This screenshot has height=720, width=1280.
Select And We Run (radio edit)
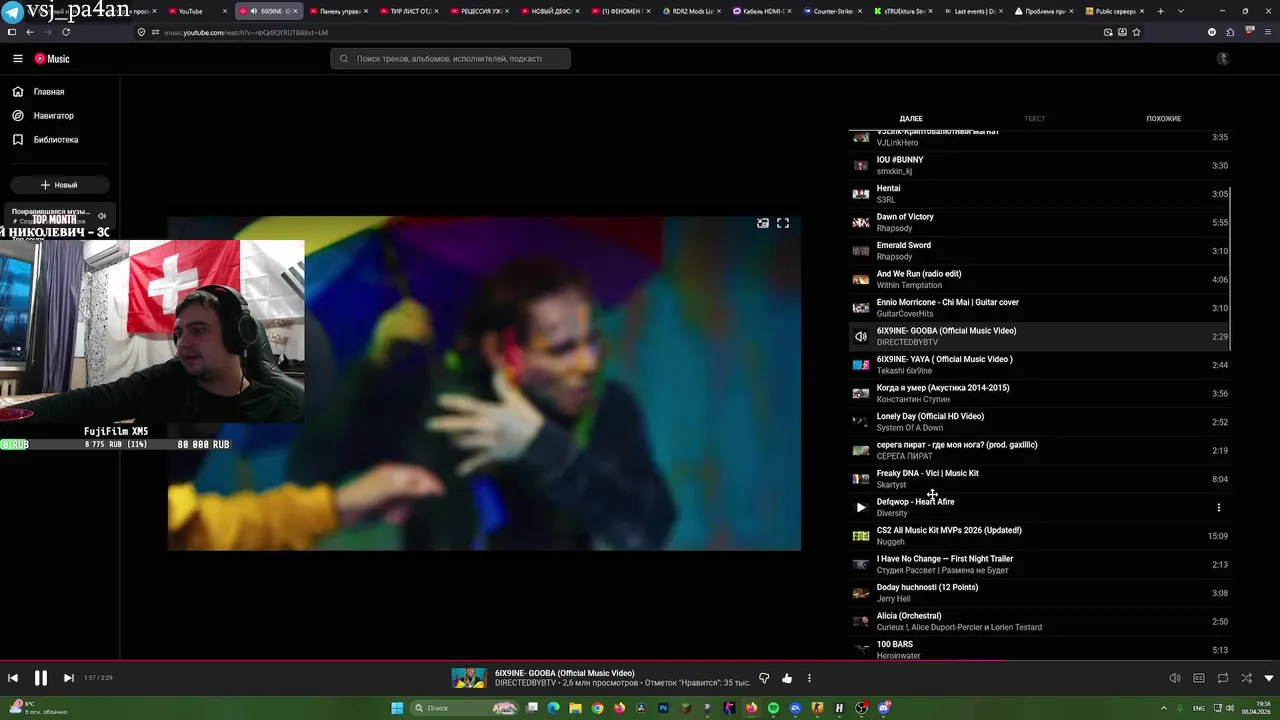[x=1040, y=280]
